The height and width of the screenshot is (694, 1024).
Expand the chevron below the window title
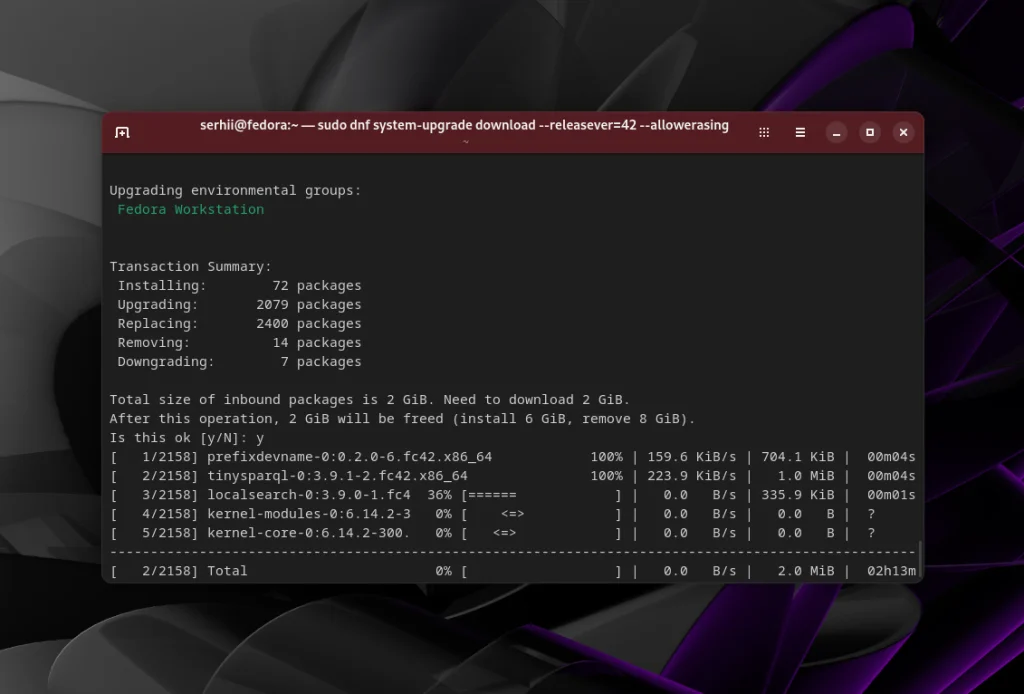point(465,142)
